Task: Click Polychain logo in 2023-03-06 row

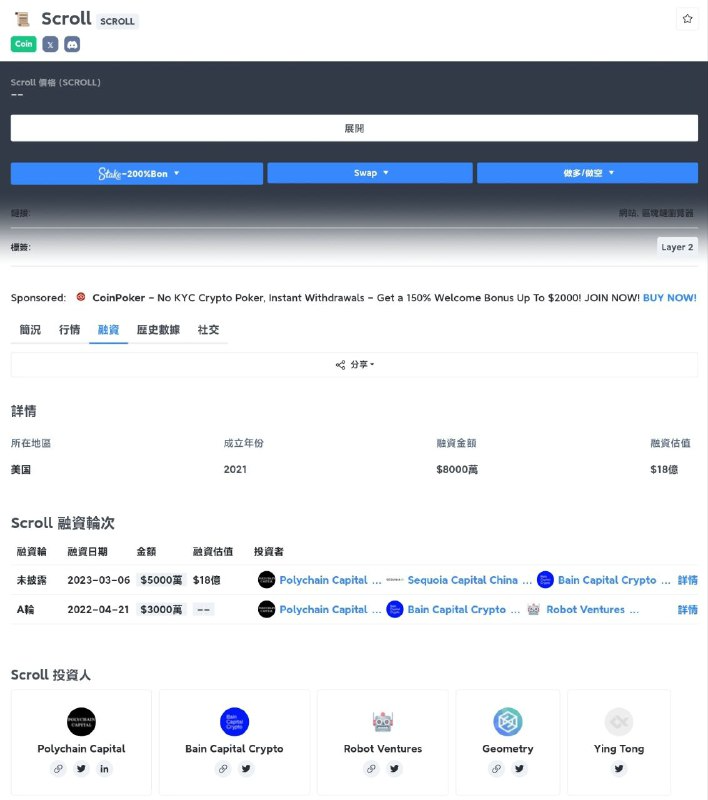Action: (x=266, y=580)
